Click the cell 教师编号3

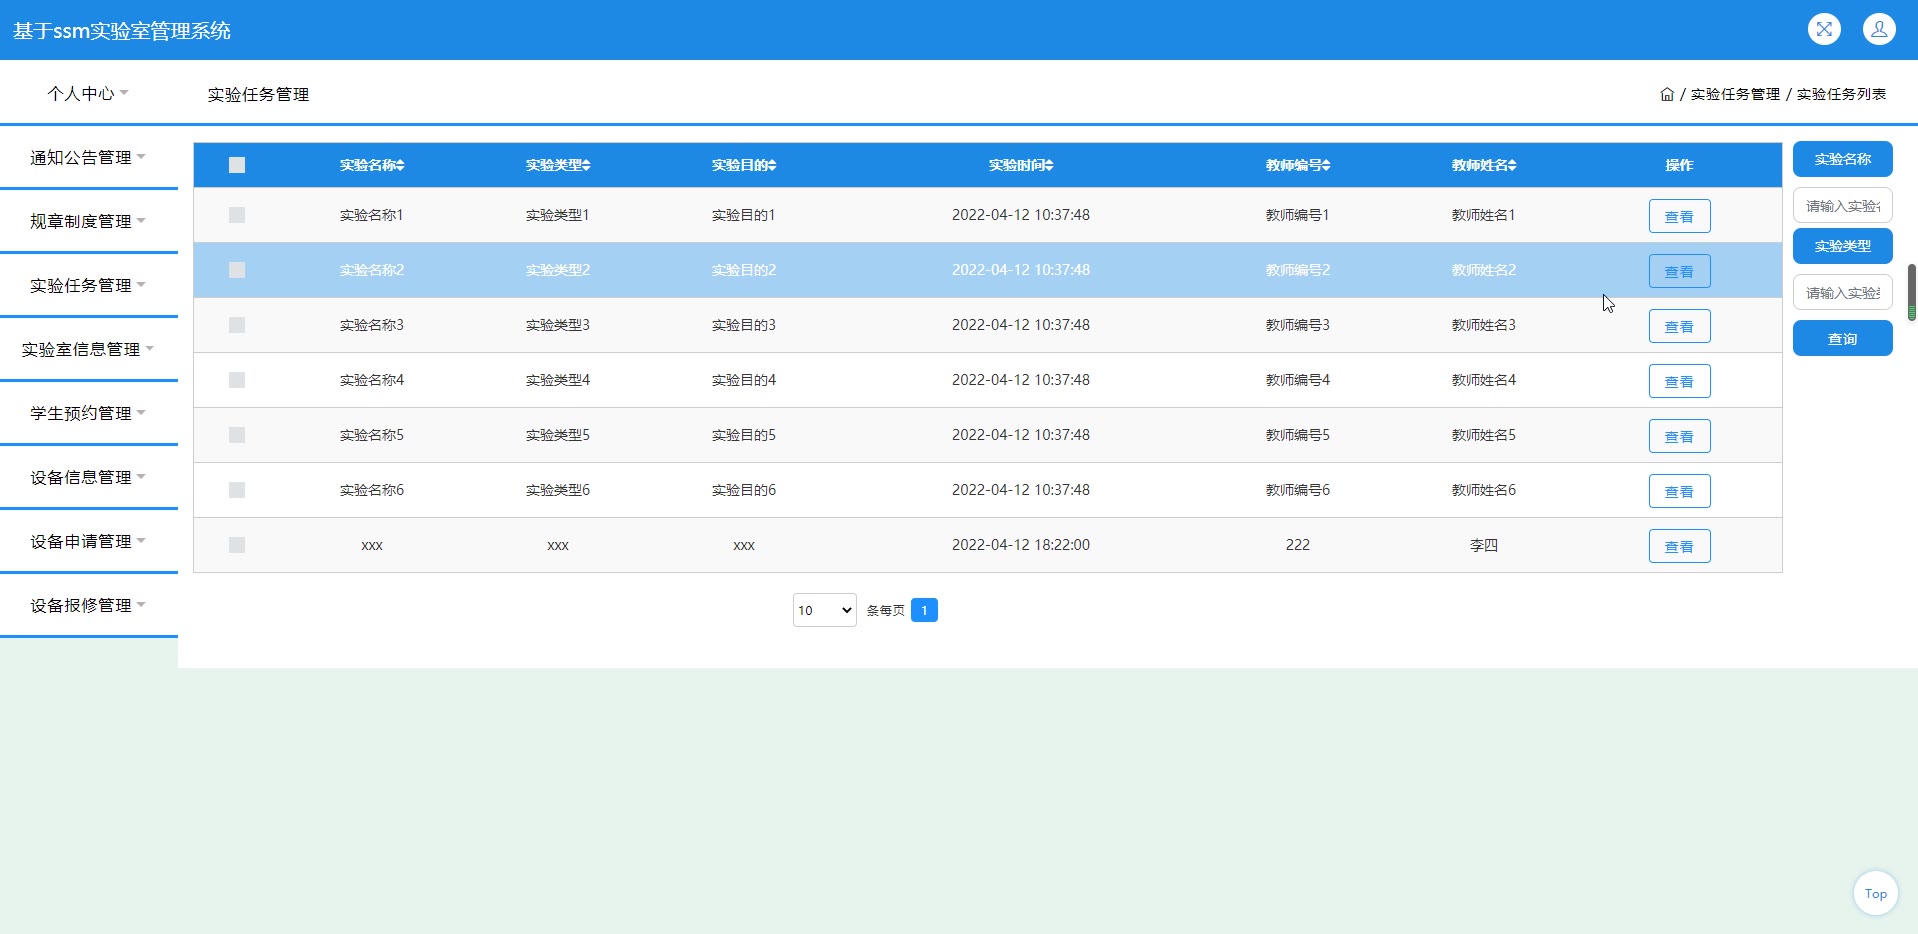tap(1297, 325)
